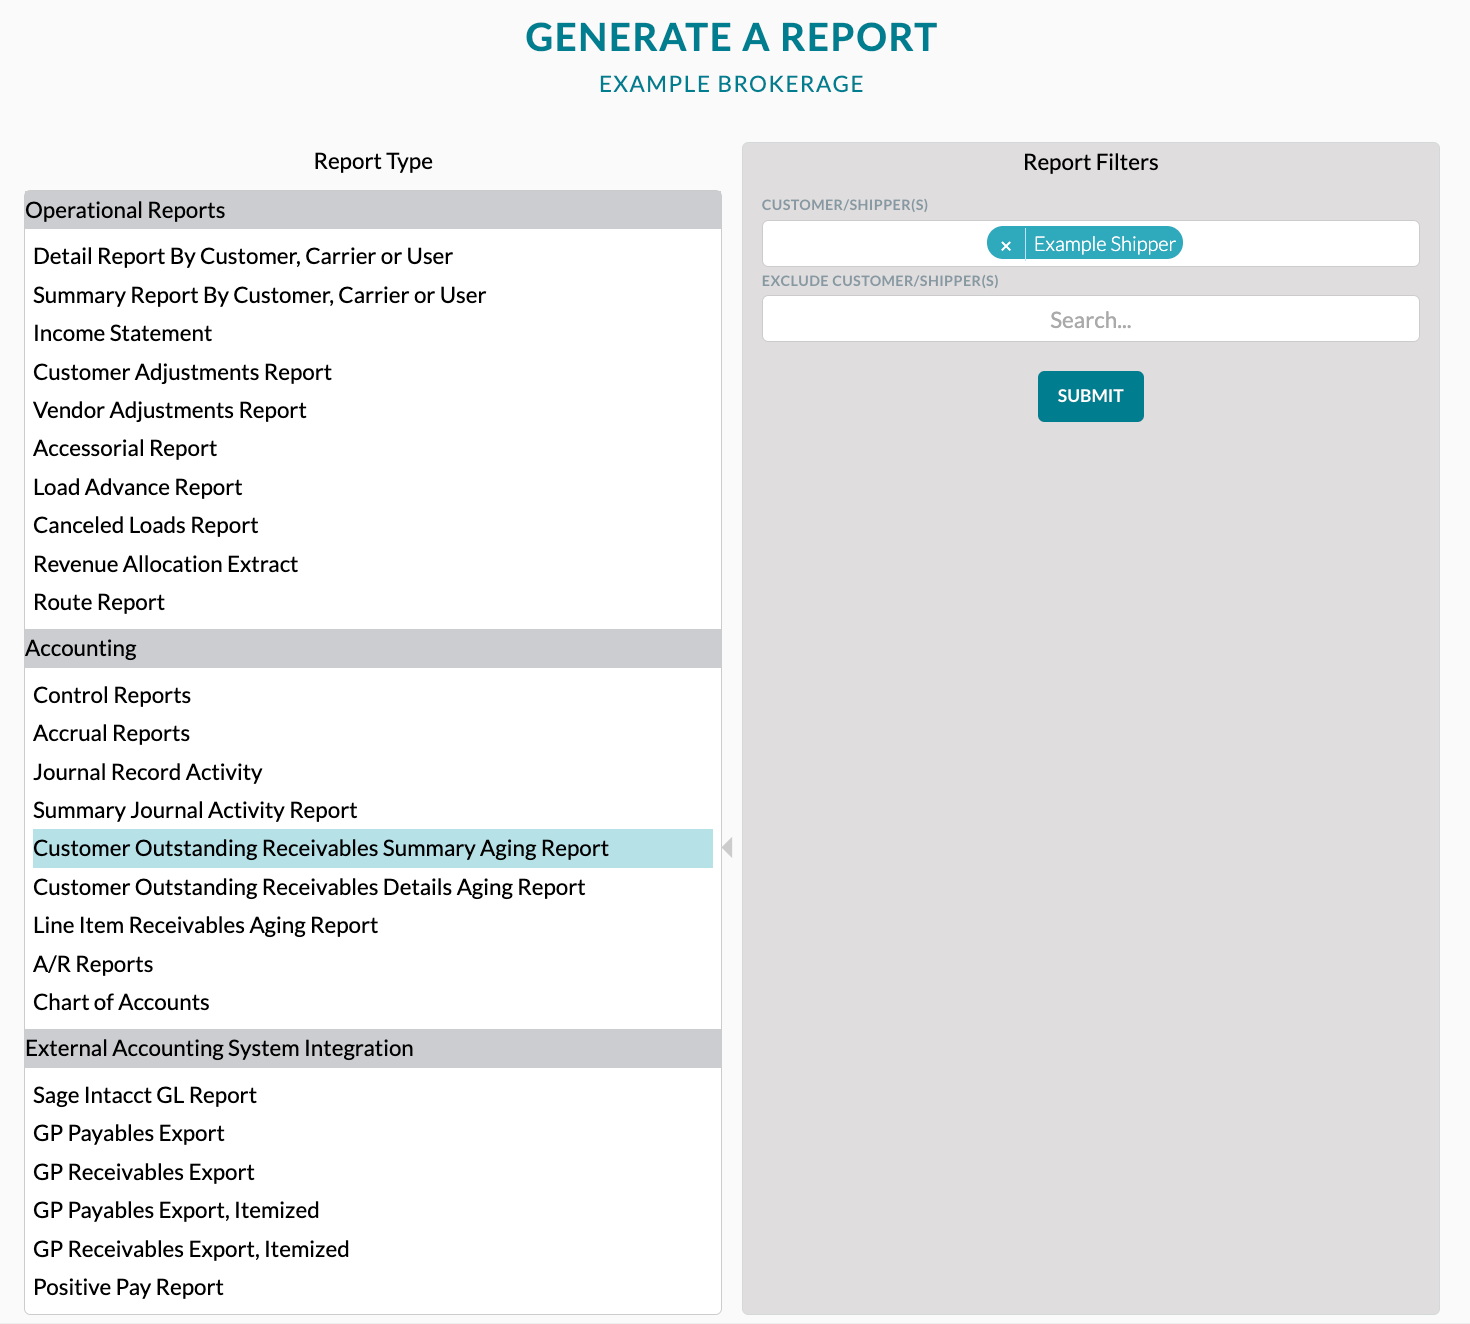The width and height of the screenshot is (1470, 1324).
Task: Select Accrual Reports
Action: point(112,733)
